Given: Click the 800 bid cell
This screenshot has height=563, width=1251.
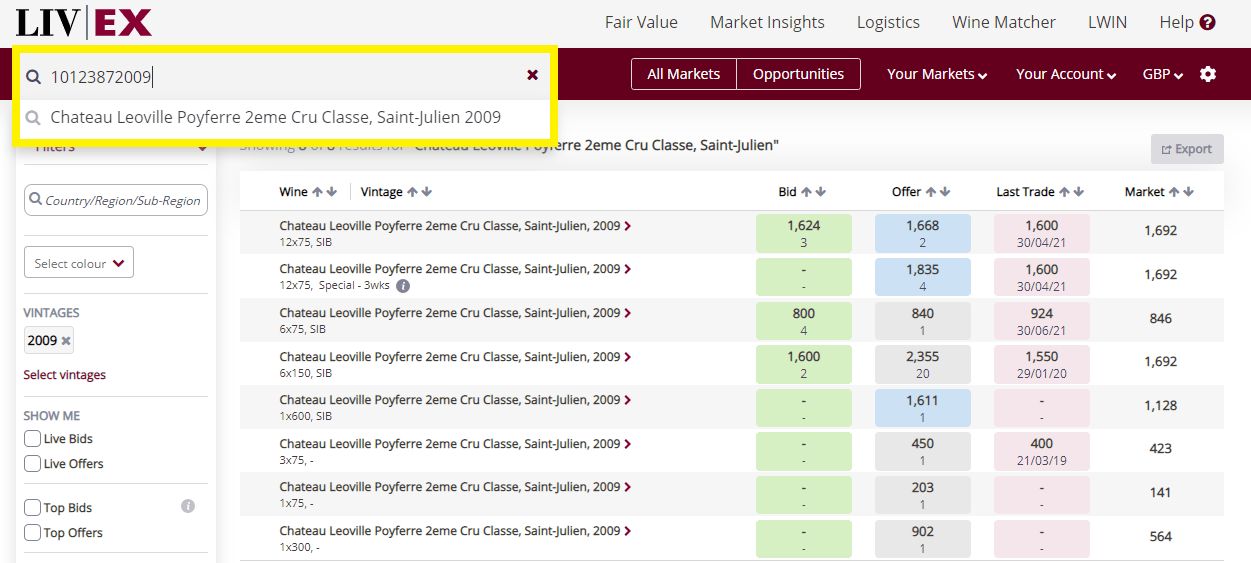Looking at the screenshot, I should pos(804,320).
